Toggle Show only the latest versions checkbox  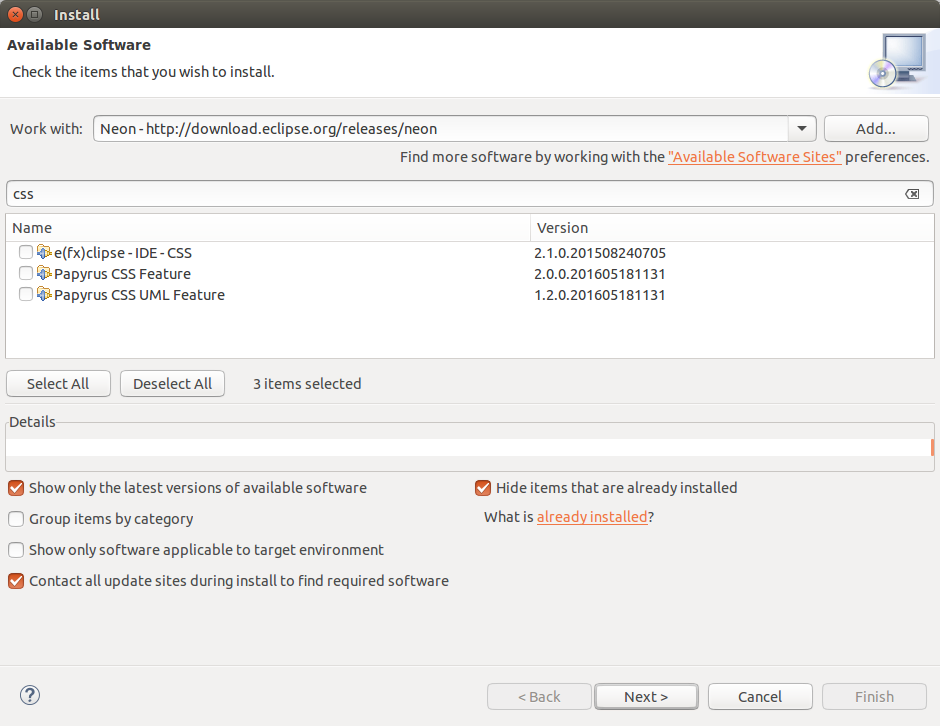[x=16, y=488]
